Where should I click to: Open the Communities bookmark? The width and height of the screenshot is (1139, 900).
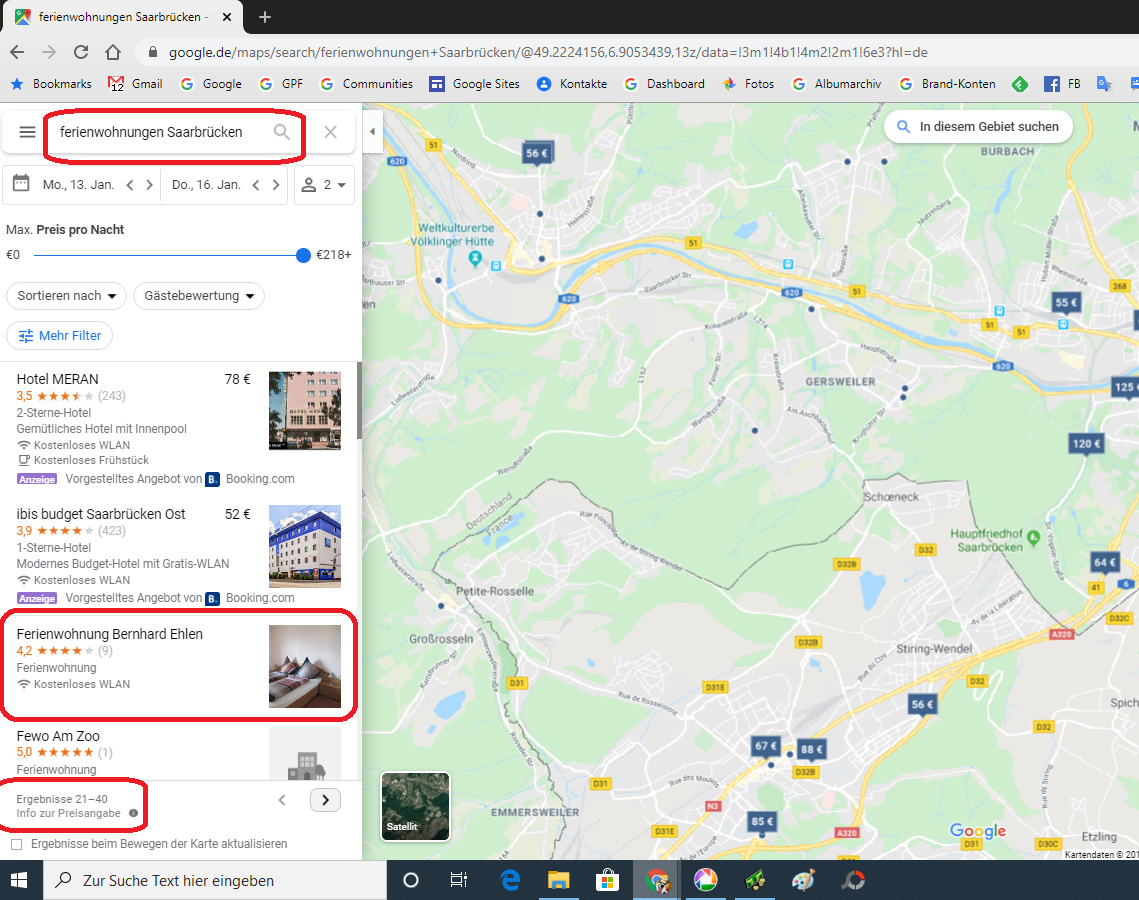pos(367,84)
